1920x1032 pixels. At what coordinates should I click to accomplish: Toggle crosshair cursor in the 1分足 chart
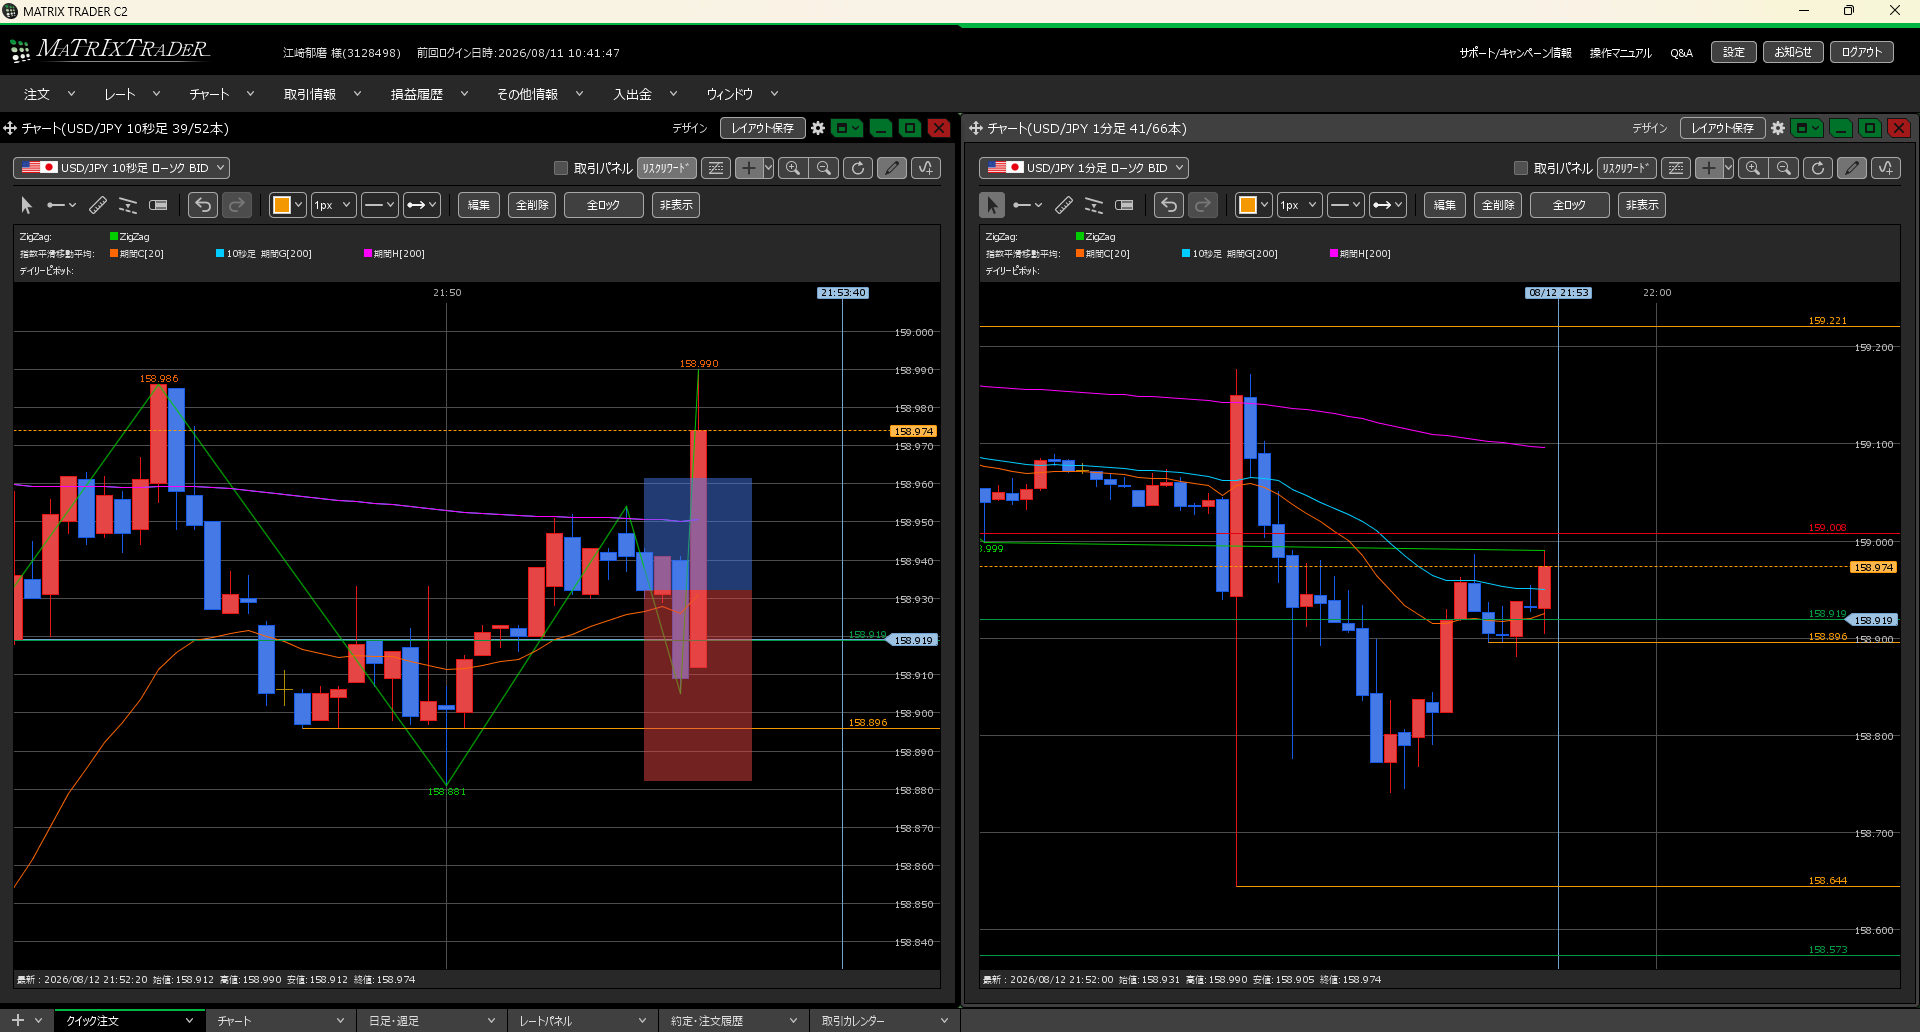point(1708,168)
